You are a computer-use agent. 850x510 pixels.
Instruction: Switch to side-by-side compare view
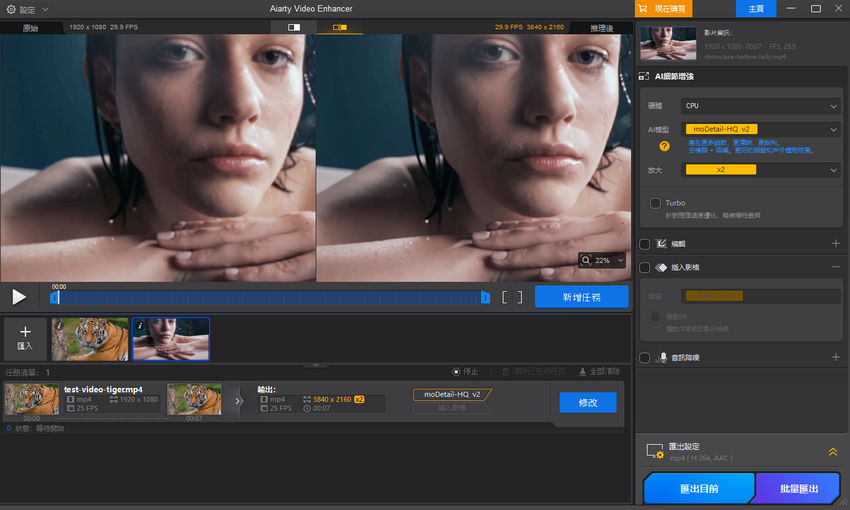pos(339,27)
